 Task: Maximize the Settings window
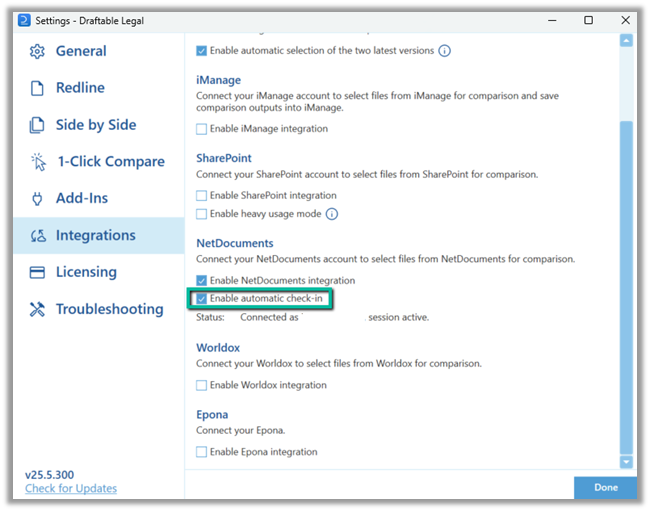[x=588, y=20]
